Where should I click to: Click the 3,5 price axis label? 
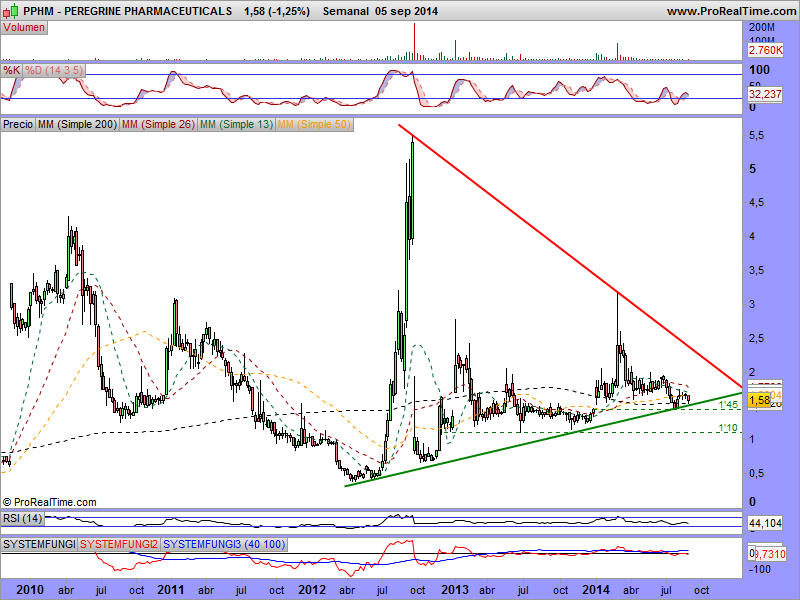pyautogui.click(x=756, y=270)
